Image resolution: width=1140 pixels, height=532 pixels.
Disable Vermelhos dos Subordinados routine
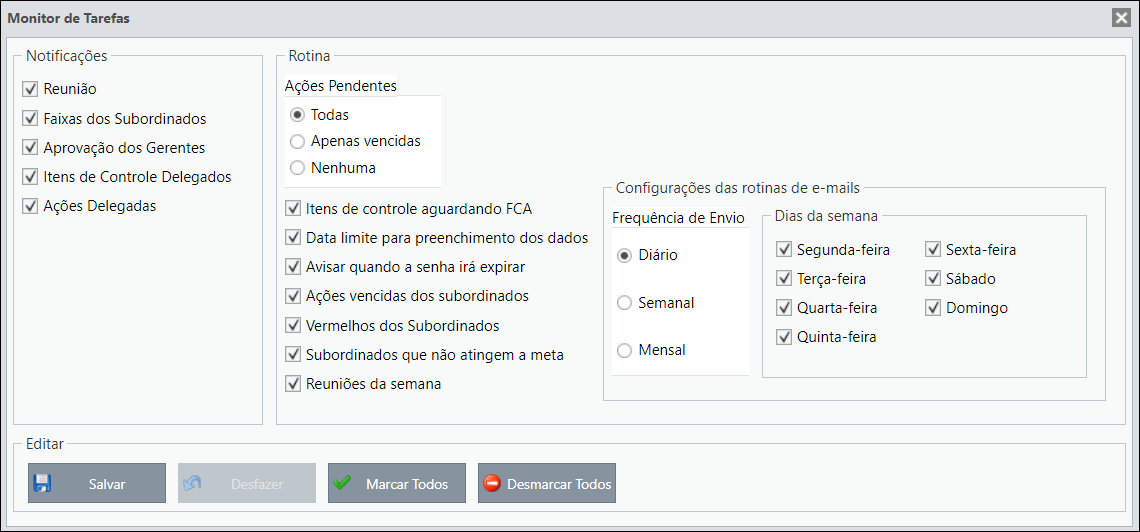pyautogui.click(x=293, y=325)
